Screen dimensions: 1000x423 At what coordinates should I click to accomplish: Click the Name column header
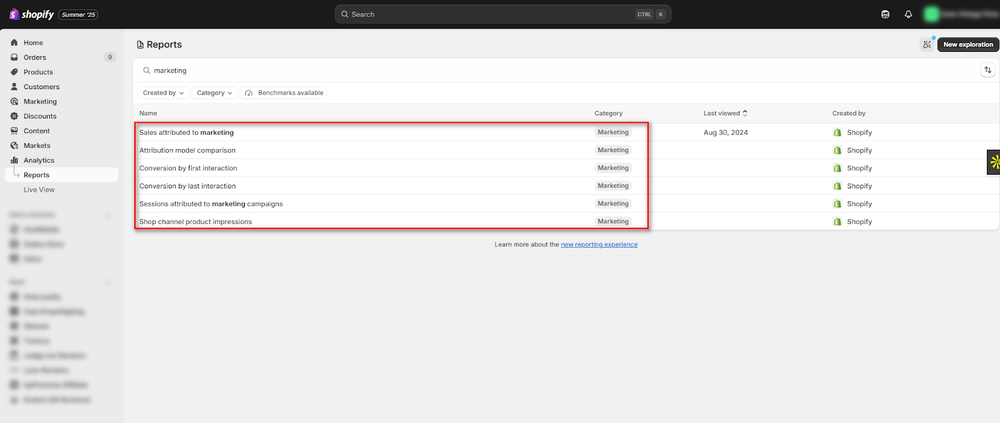click(148, 114)
